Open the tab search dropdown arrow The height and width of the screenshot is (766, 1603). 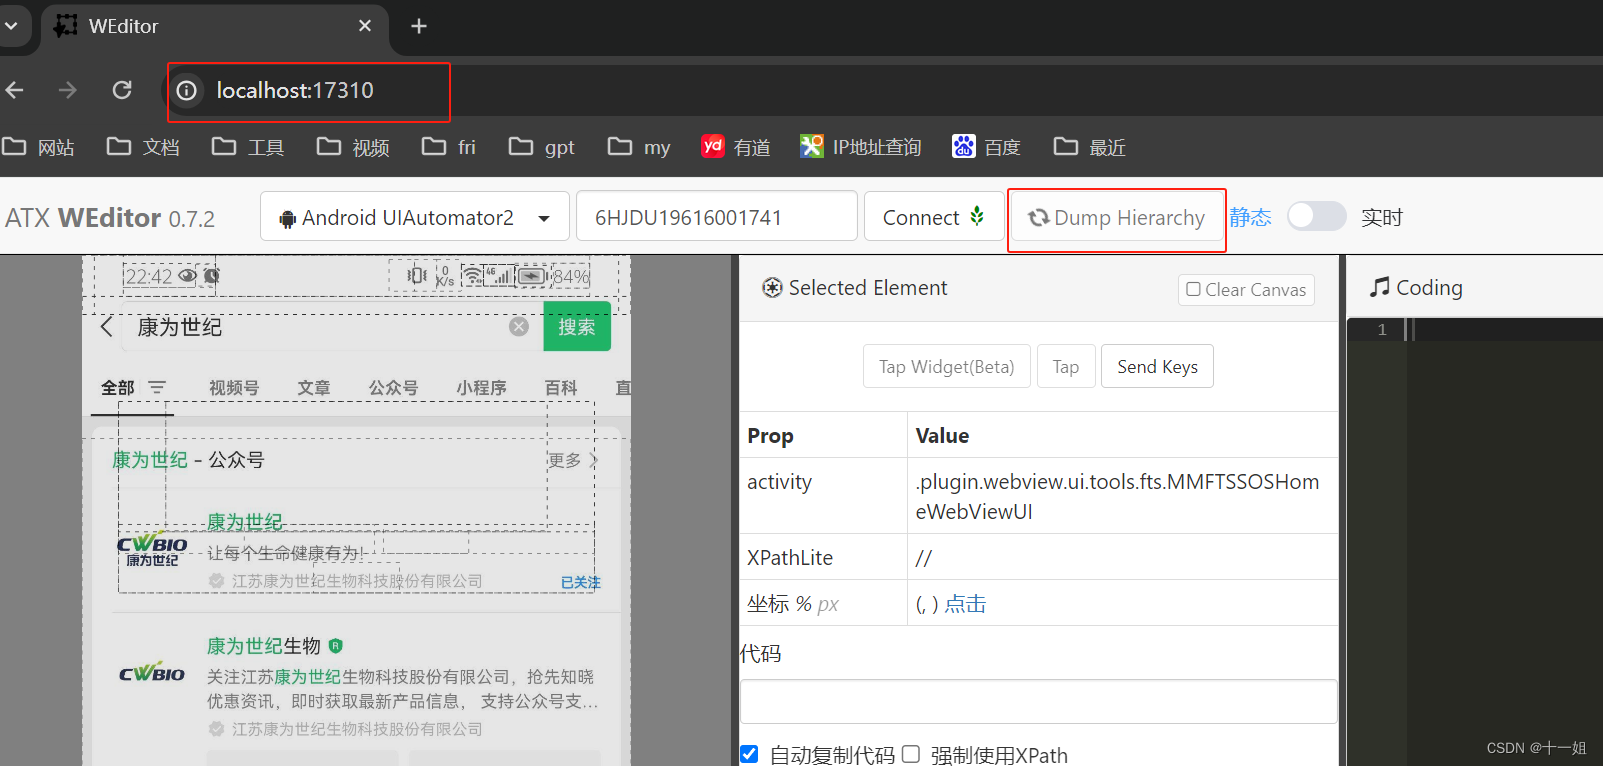coord(11,26)
